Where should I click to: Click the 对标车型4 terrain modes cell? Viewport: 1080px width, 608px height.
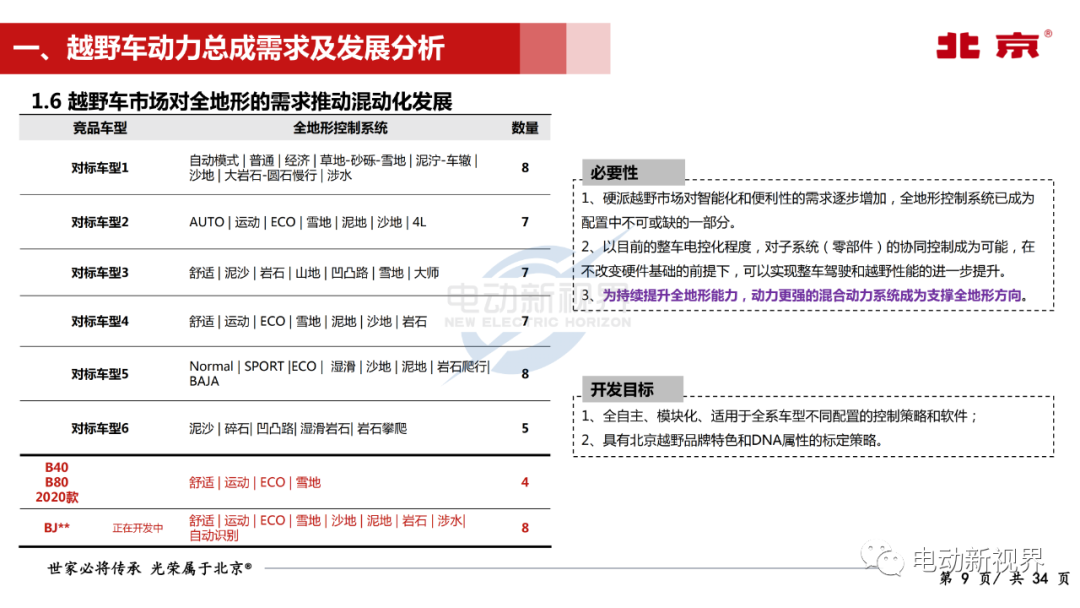308,322
